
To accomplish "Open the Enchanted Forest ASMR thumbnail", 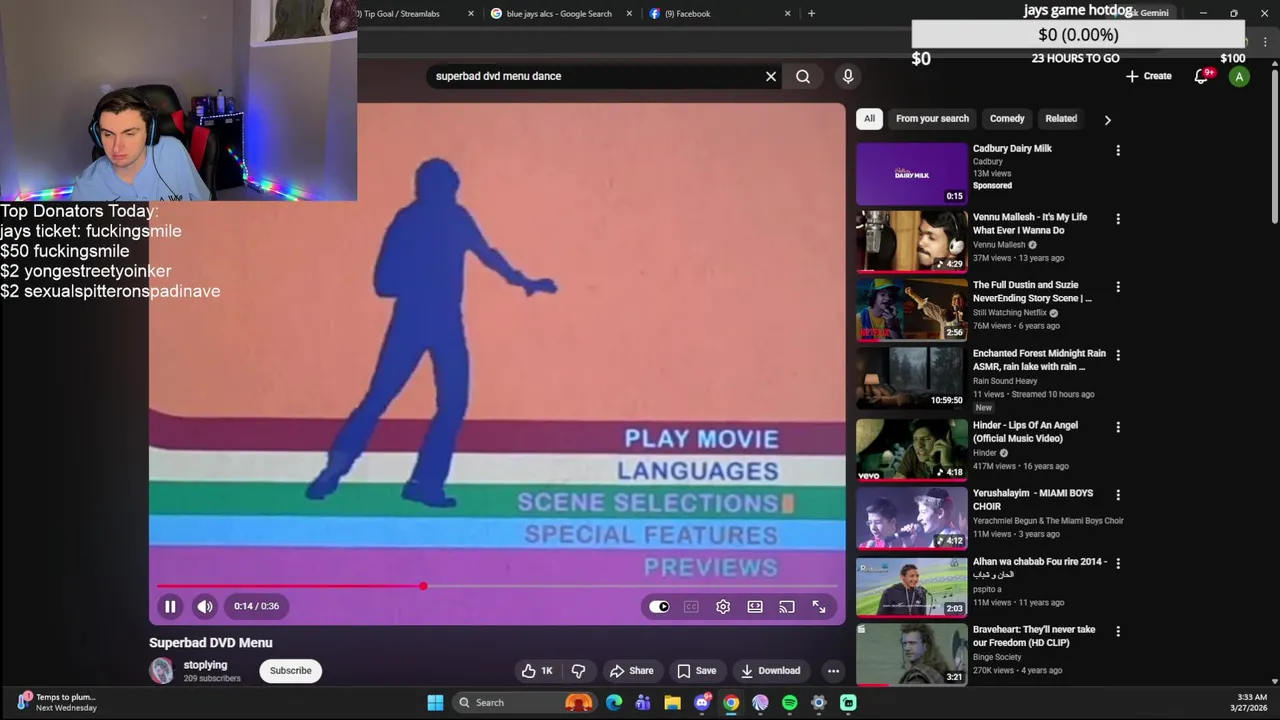I will 912,378.
